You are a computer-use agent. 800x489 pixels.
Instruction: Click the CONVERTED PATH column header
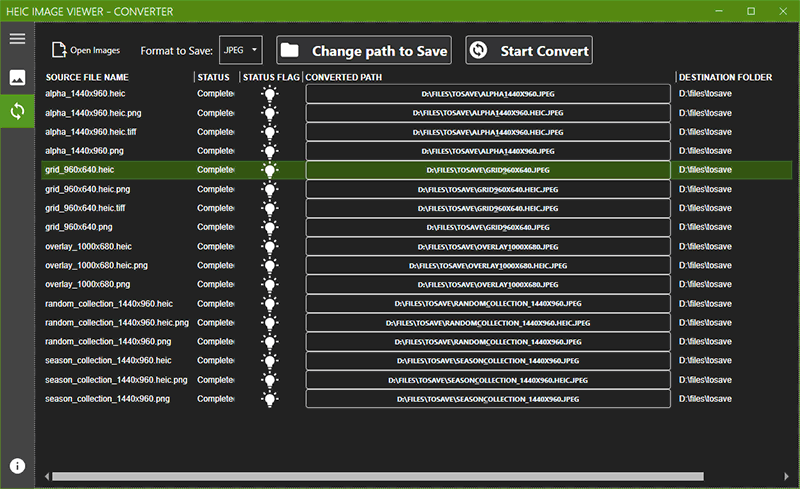pyautogui.click(x=343, y=77)
